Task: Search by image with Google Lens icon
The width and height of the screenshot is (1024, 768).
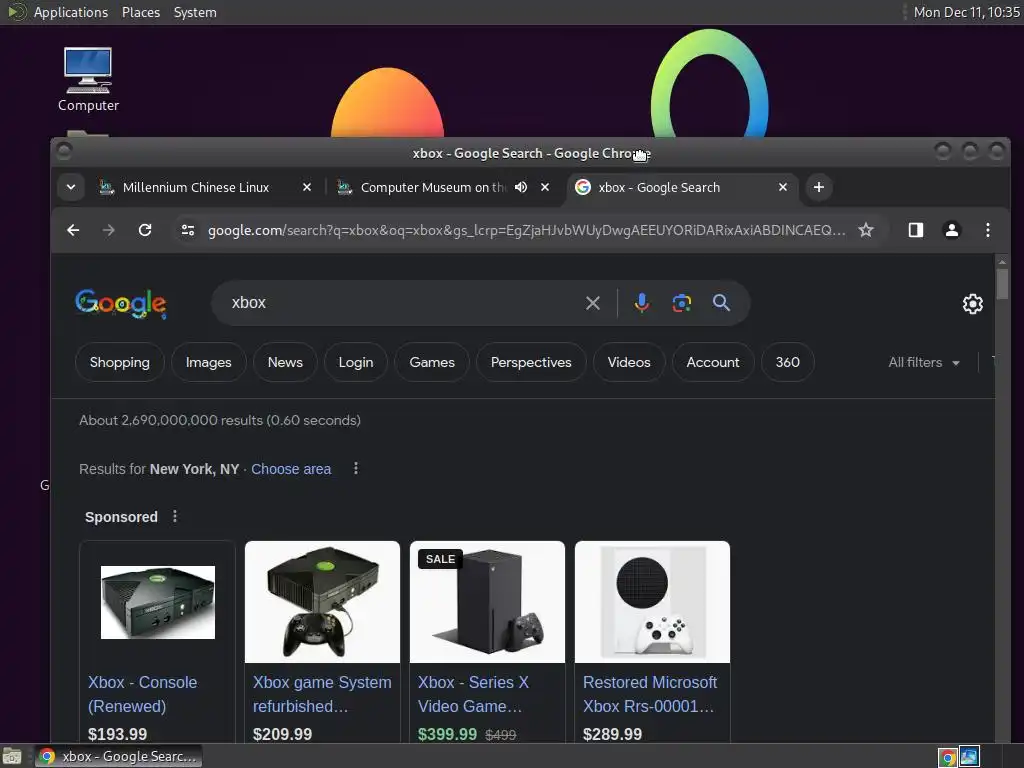Action: (x=682, y=303)
